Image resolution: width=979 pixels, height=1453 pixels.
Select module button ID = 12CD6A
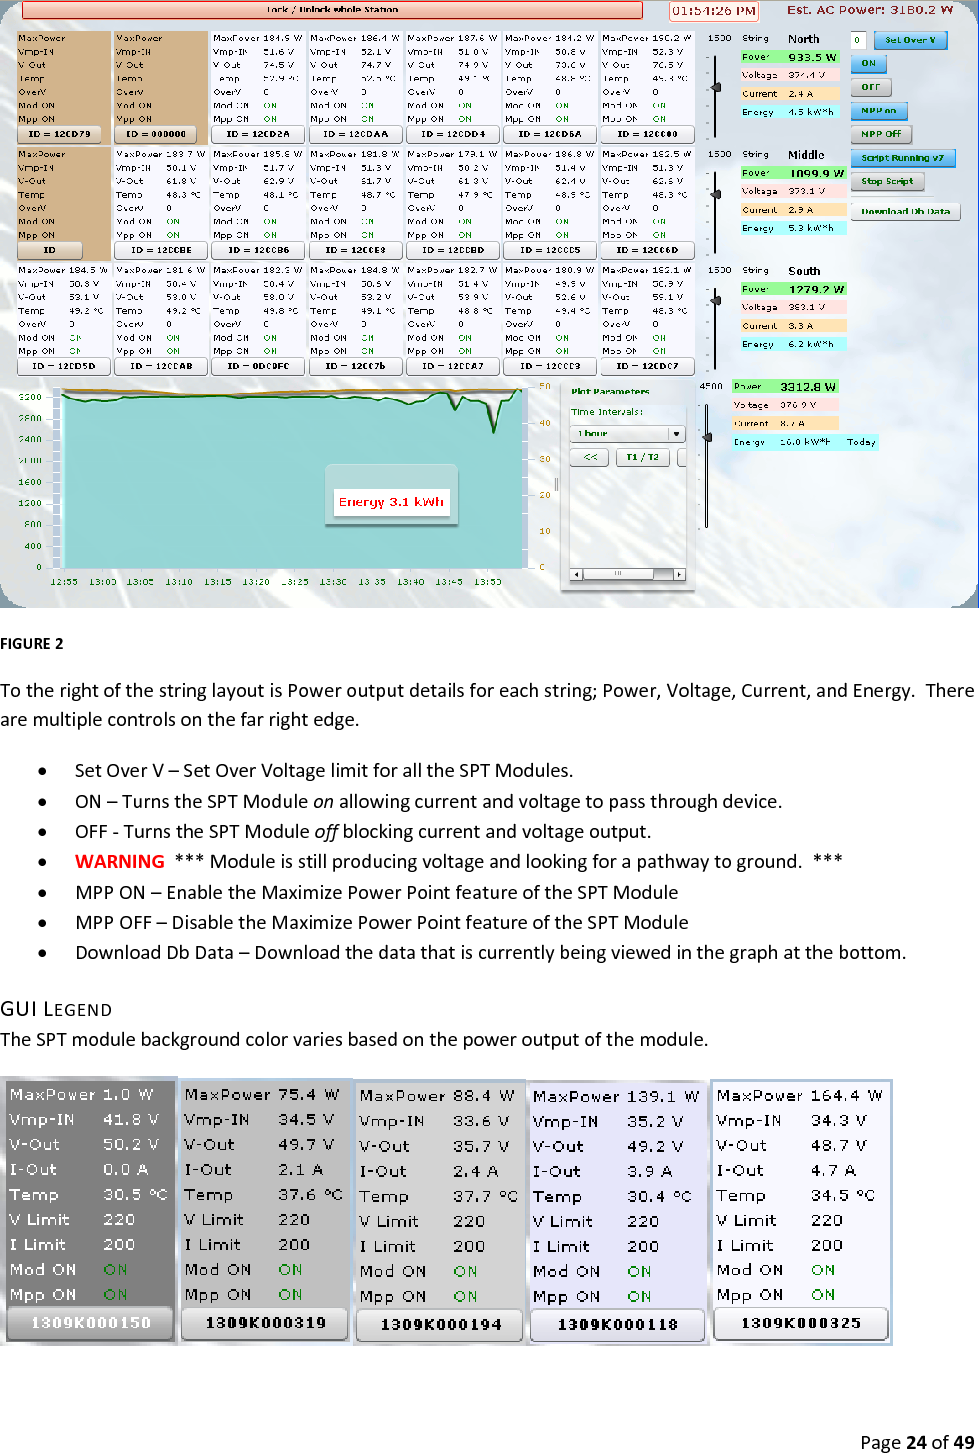tap(550, 133)
